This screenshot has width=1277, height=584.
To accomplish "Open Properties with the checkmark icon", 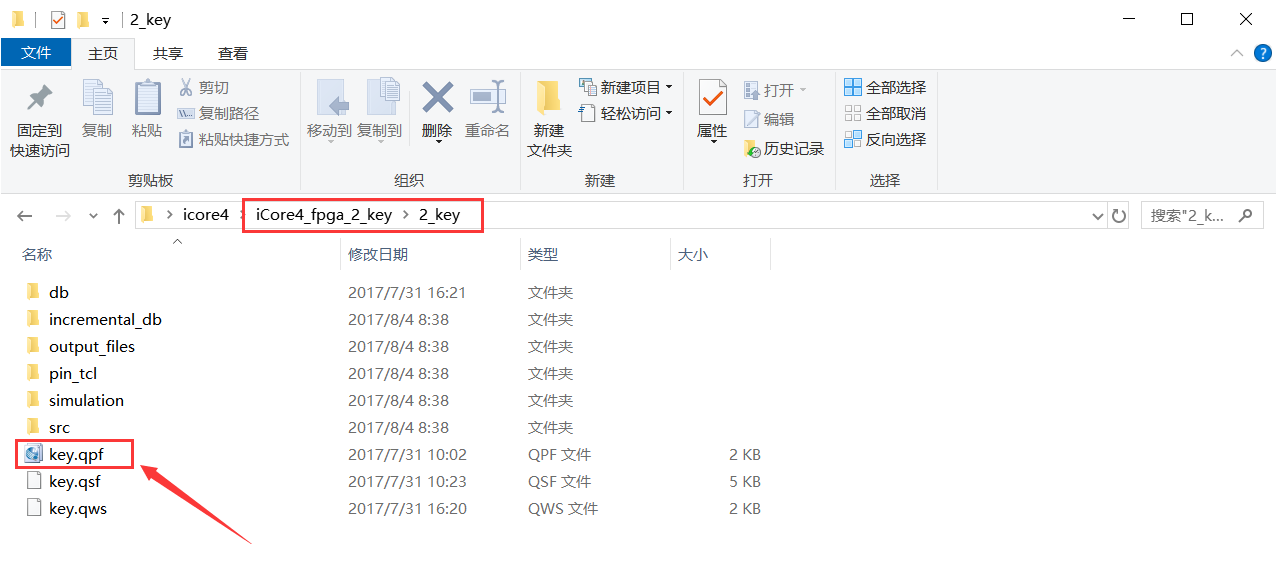I will pyautogui.click(x=712, y=100).
